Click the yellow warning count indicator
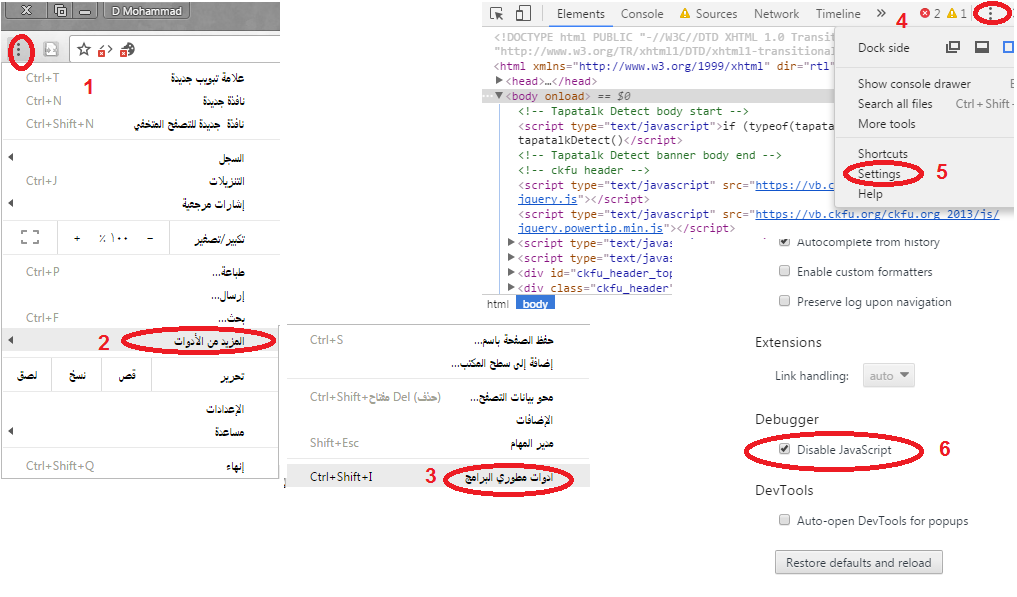Screen dimensions: 1017x597 point(957,14)
